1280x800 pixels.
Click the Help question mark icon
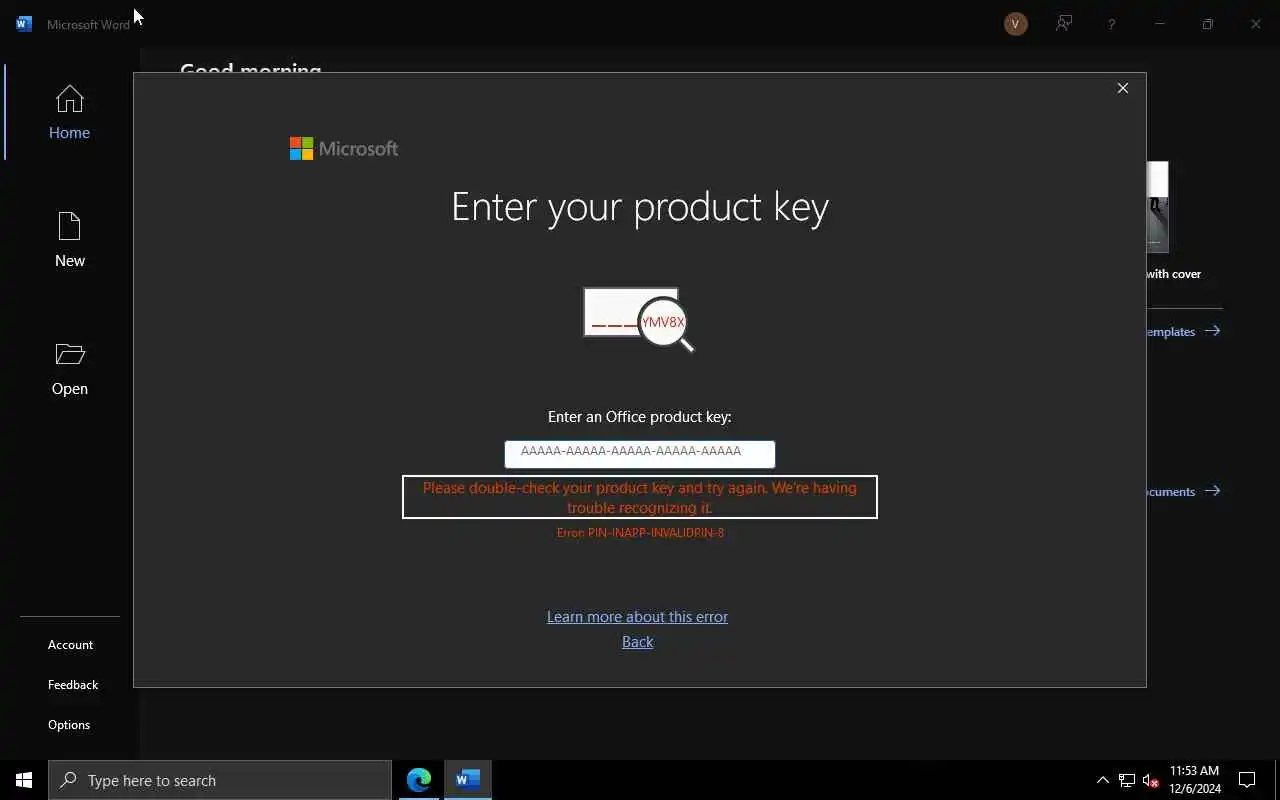1111,24
